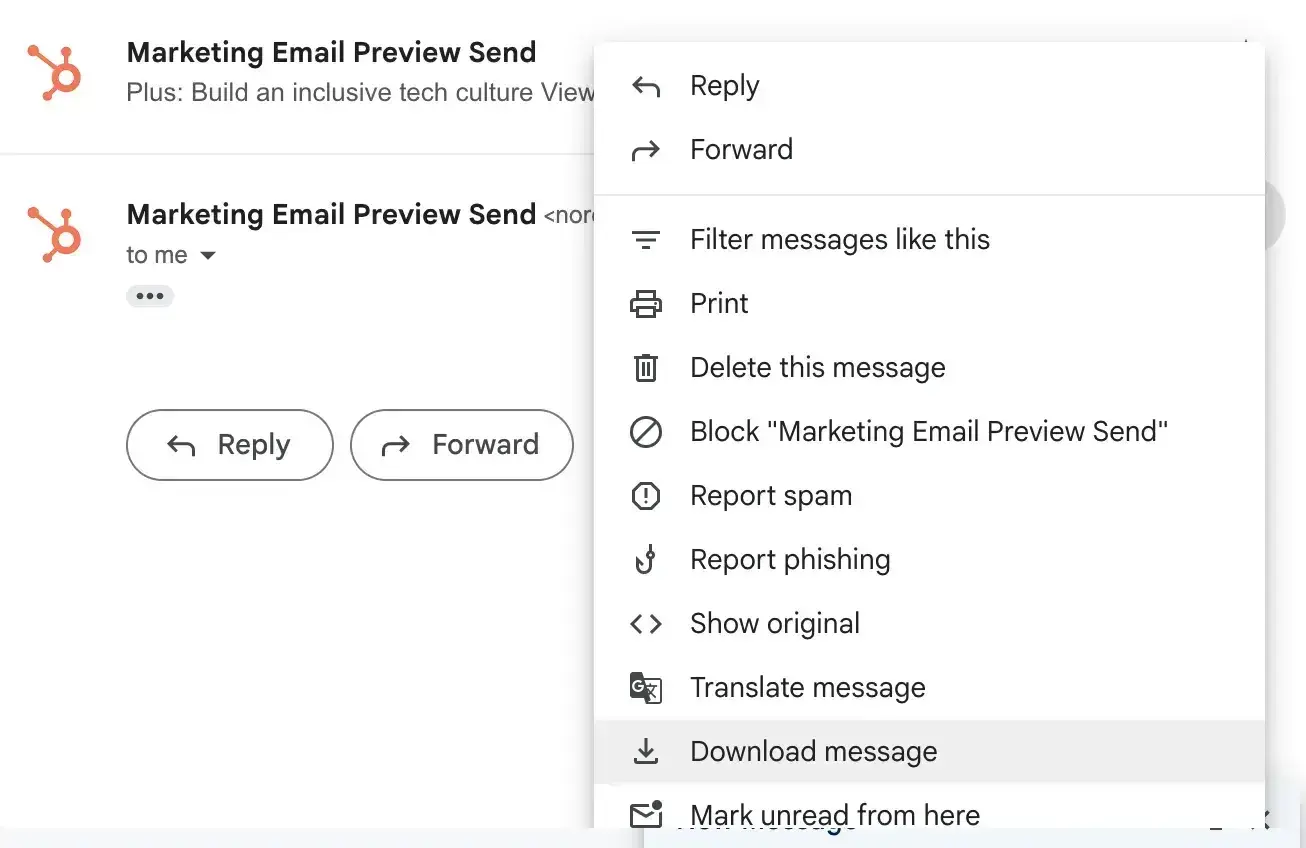Viewport: 1306px width, 848px height.
Task: Expand the 'to me' recipient details
Action: point(172,255)
